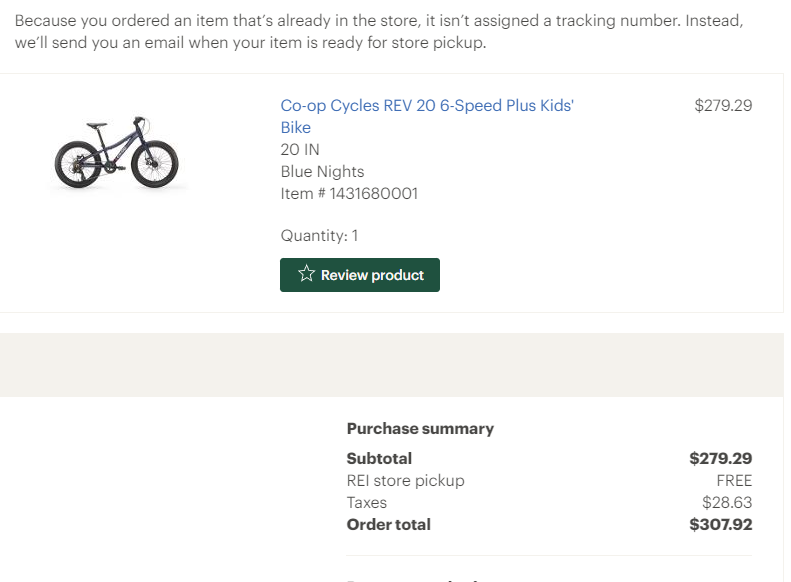Click the Blue Nights color name
The height and width of the screenshot is (582, 791).
[322, 171]
